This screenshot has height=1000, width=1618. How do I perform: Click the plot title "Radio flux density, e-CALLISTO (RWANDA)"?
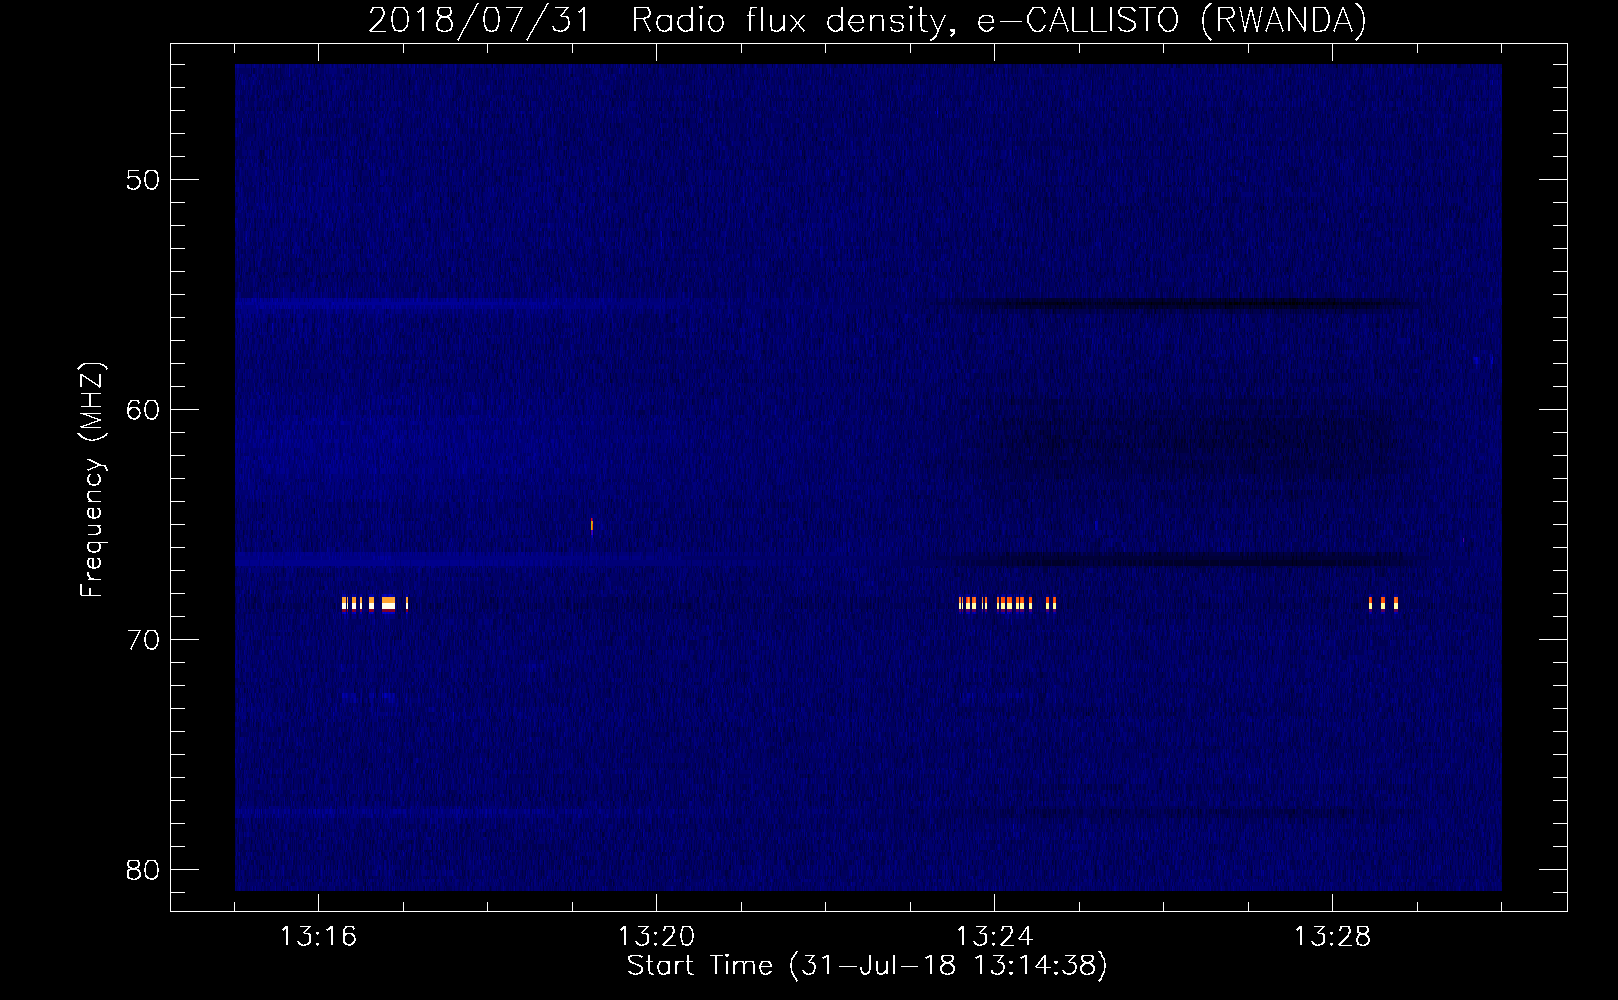point(999,21)
